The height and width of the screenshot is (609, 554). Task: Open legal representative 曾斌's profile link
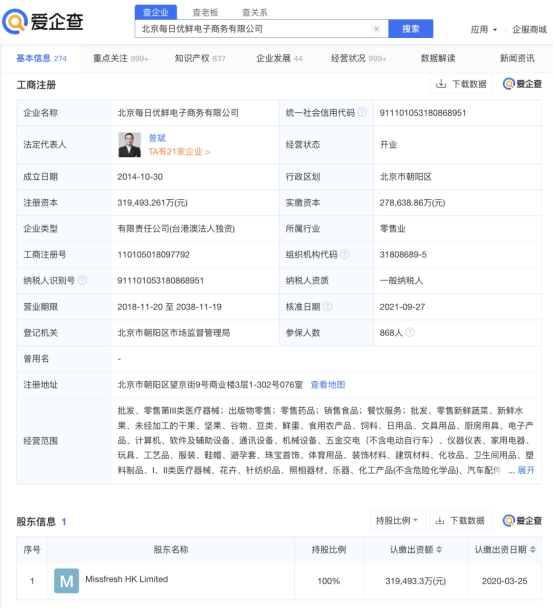point(157,138)
